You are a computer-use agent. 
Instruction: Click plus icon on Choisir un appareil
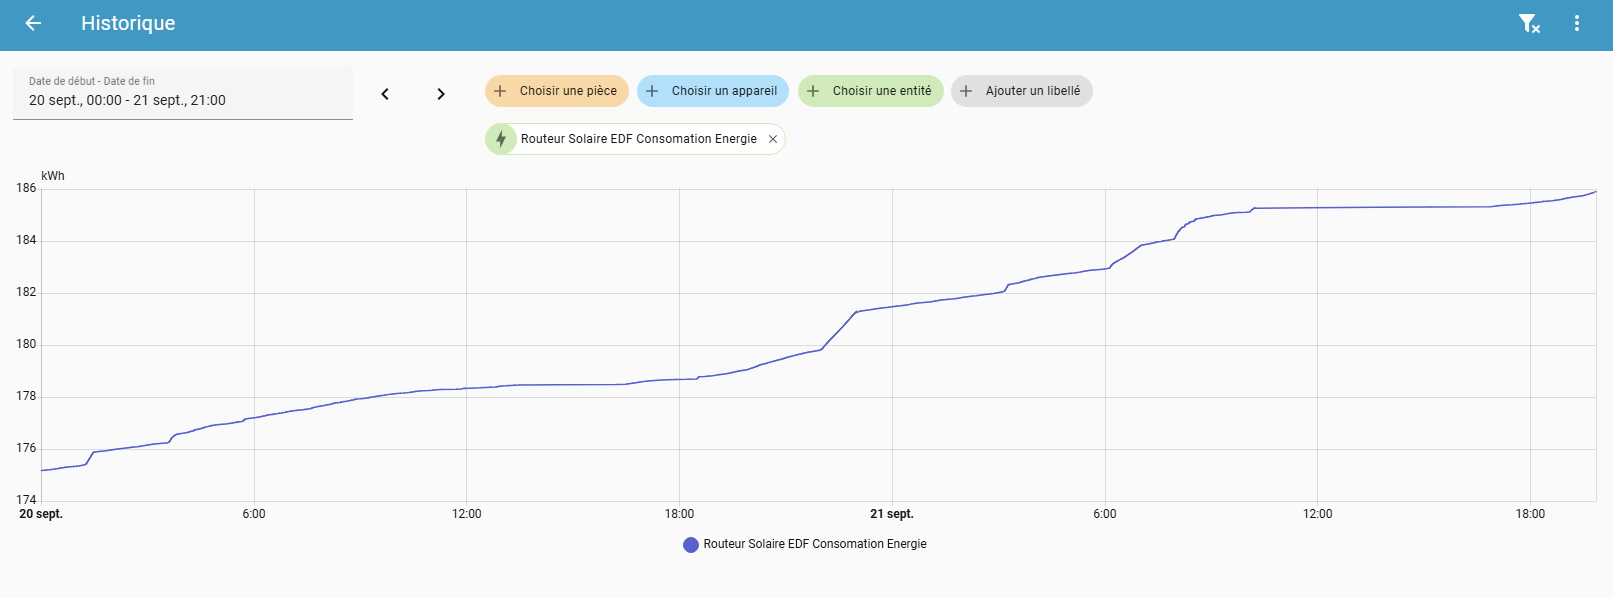tap(652, 91)
